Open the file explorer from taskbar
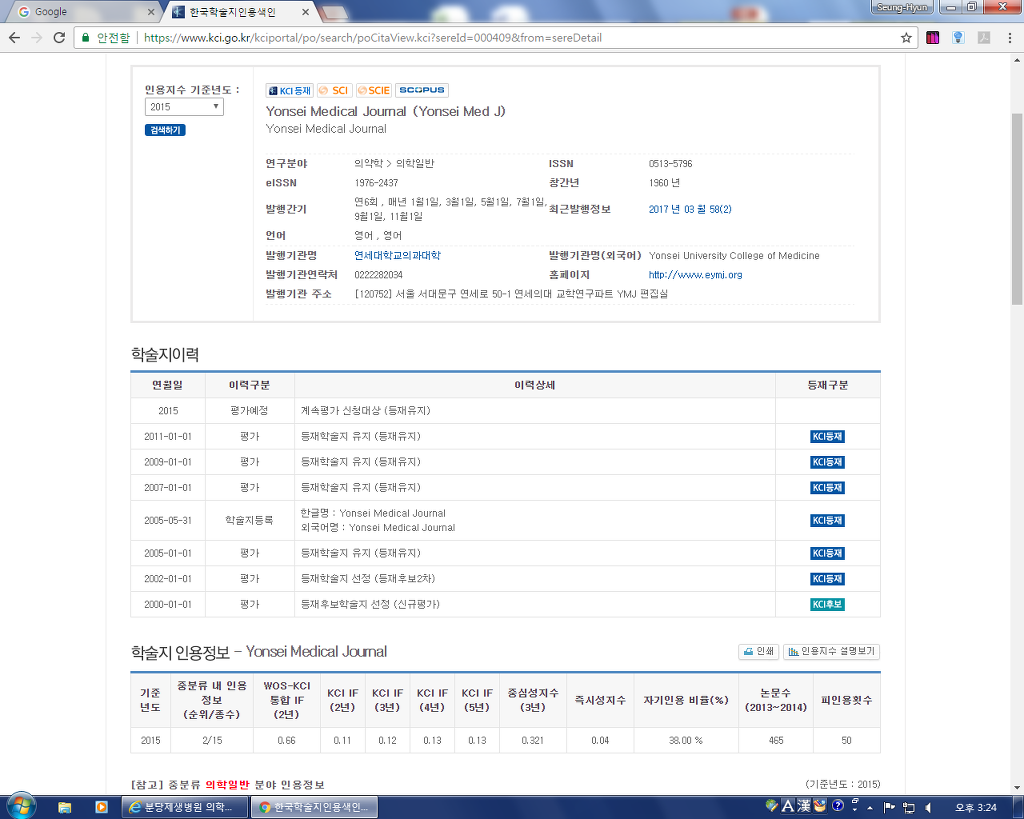 tap(64, 807)
